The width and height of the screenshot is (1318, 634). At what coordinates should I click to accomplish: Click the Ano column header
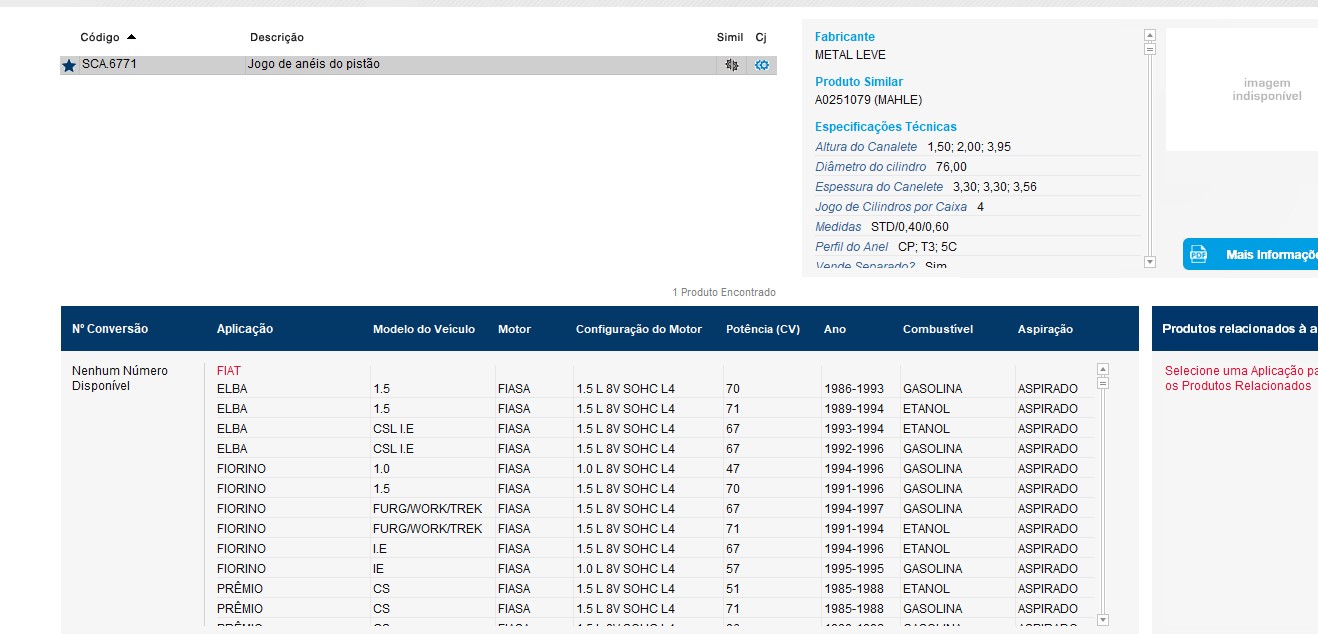click(x=835, y=329)
